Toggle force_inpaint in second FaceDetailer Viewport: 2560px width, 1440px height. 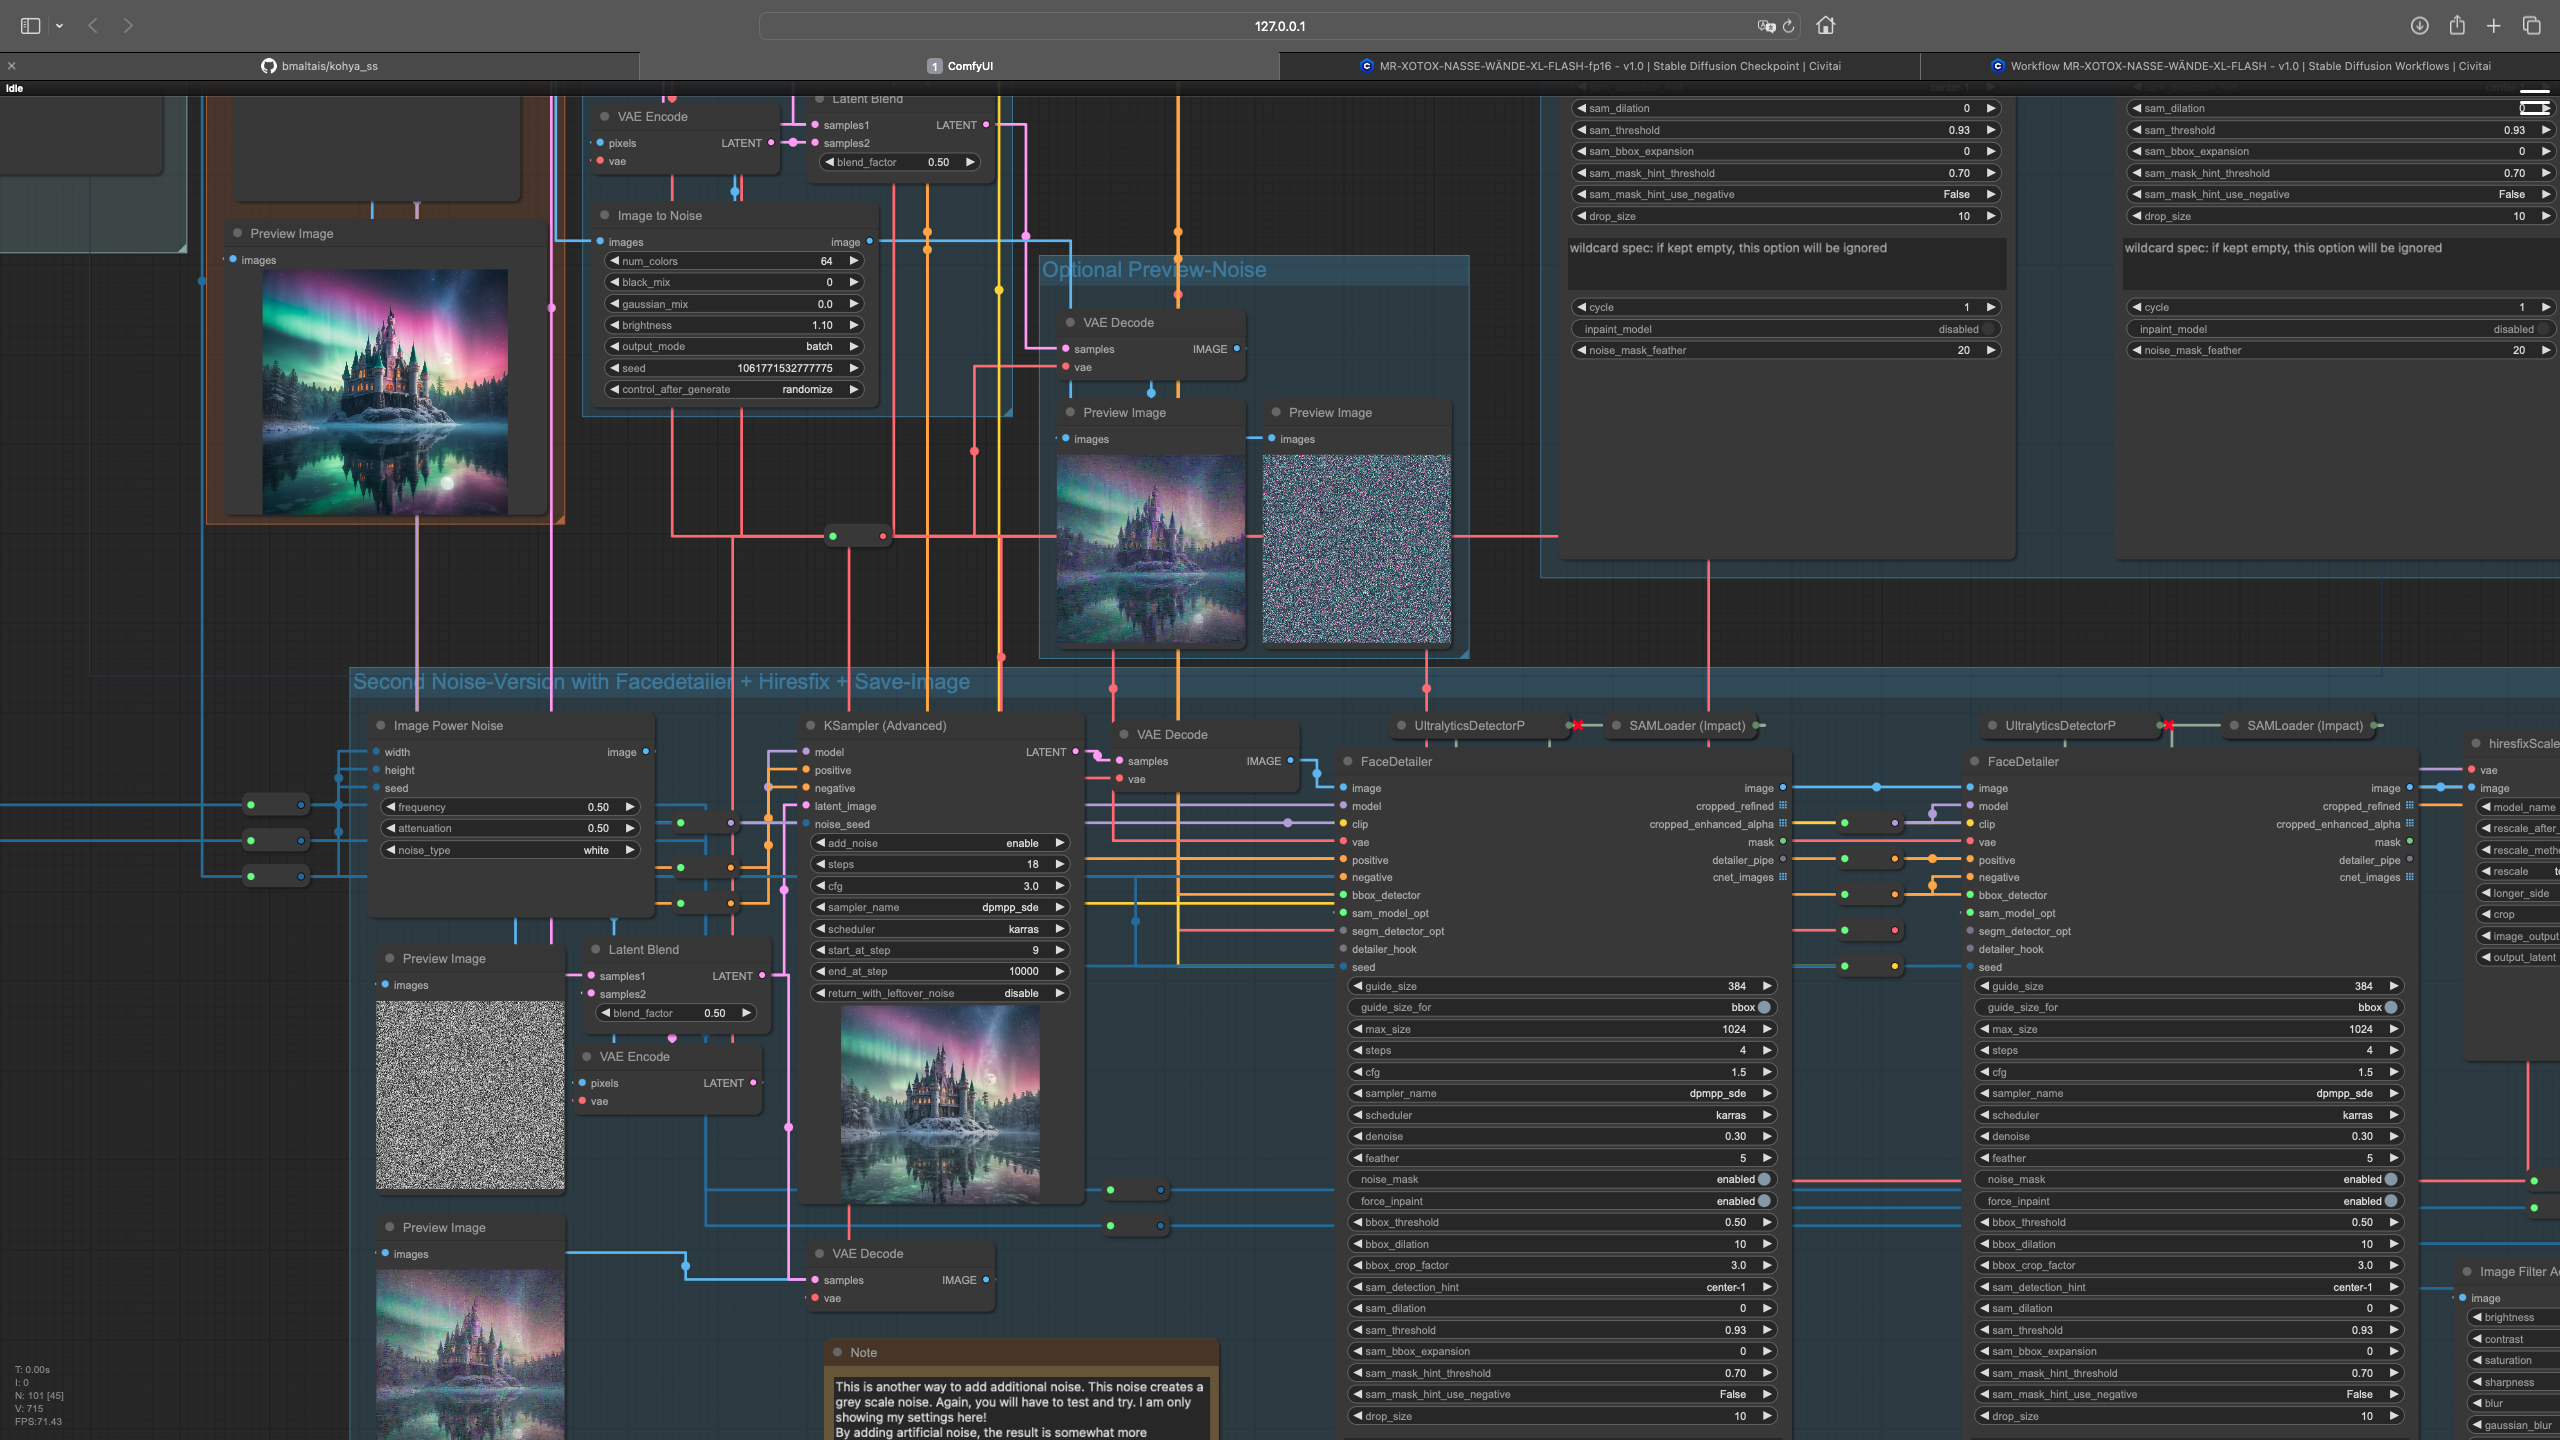pos(2390,1201)
